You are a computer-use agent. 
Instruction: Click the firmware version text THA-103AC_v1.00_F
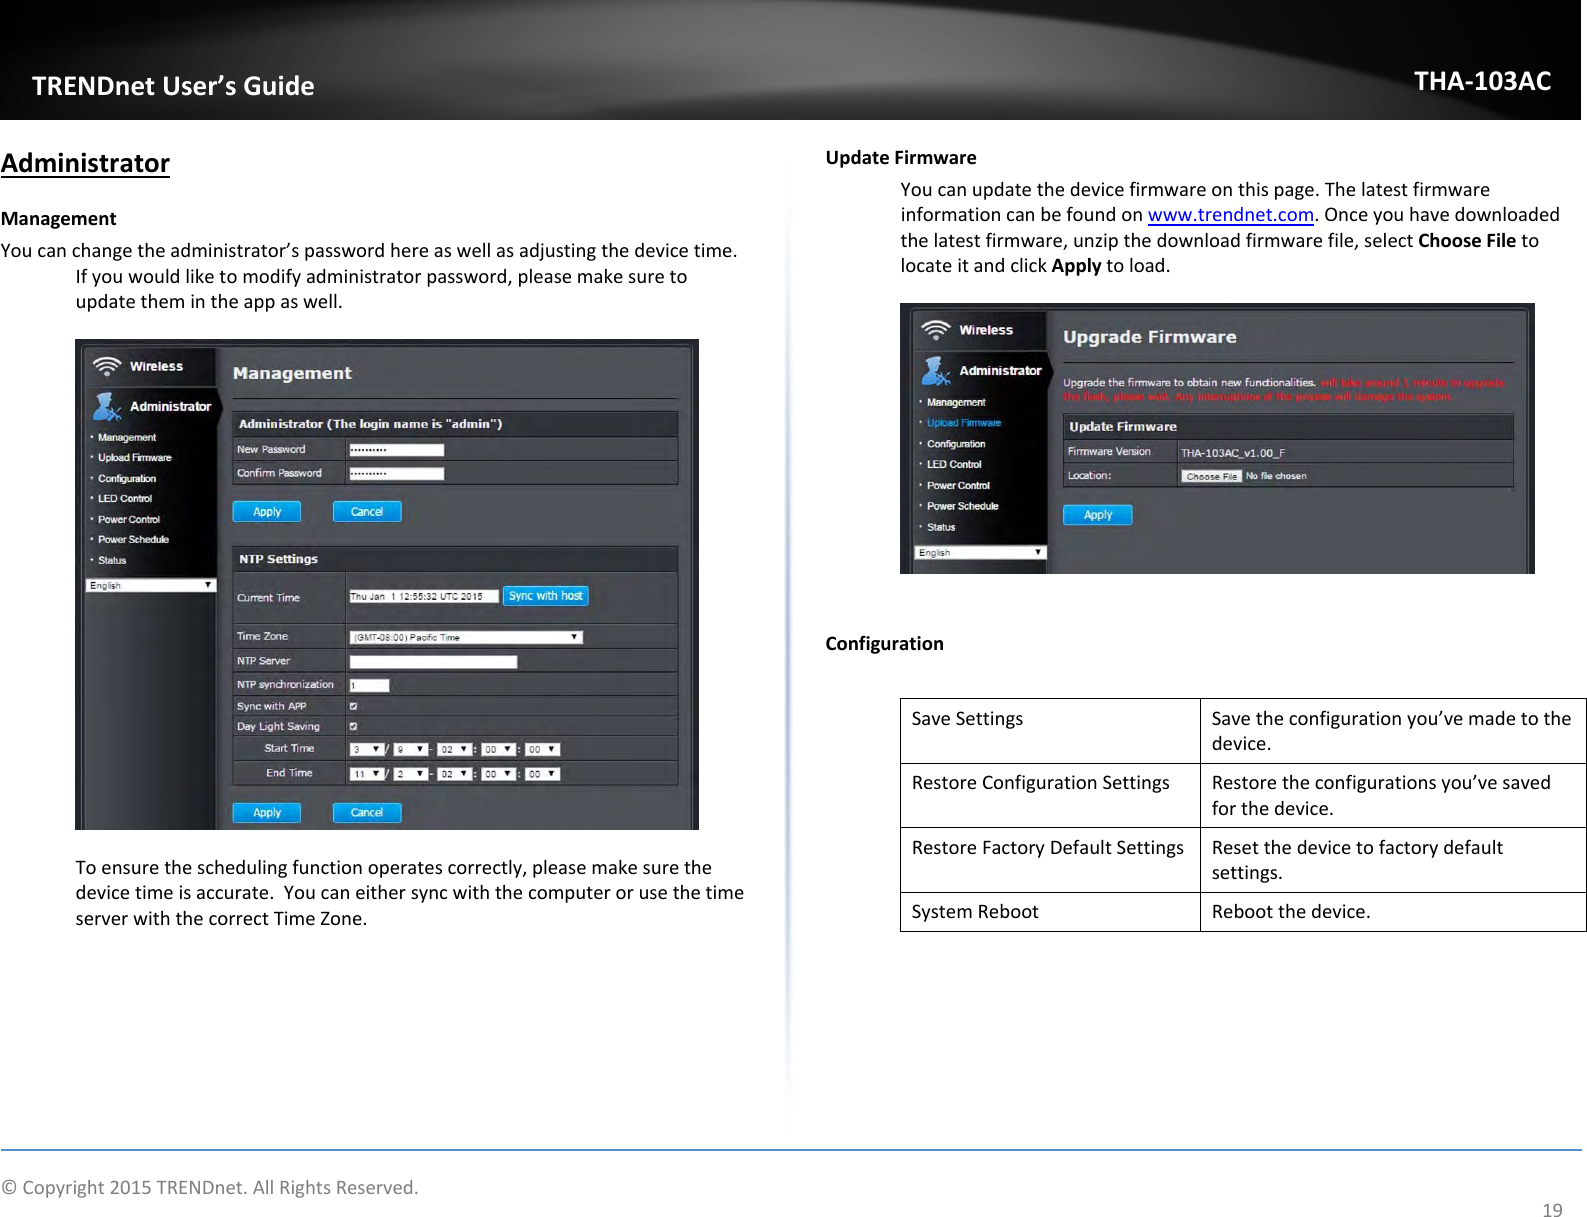click(1233, 453)
